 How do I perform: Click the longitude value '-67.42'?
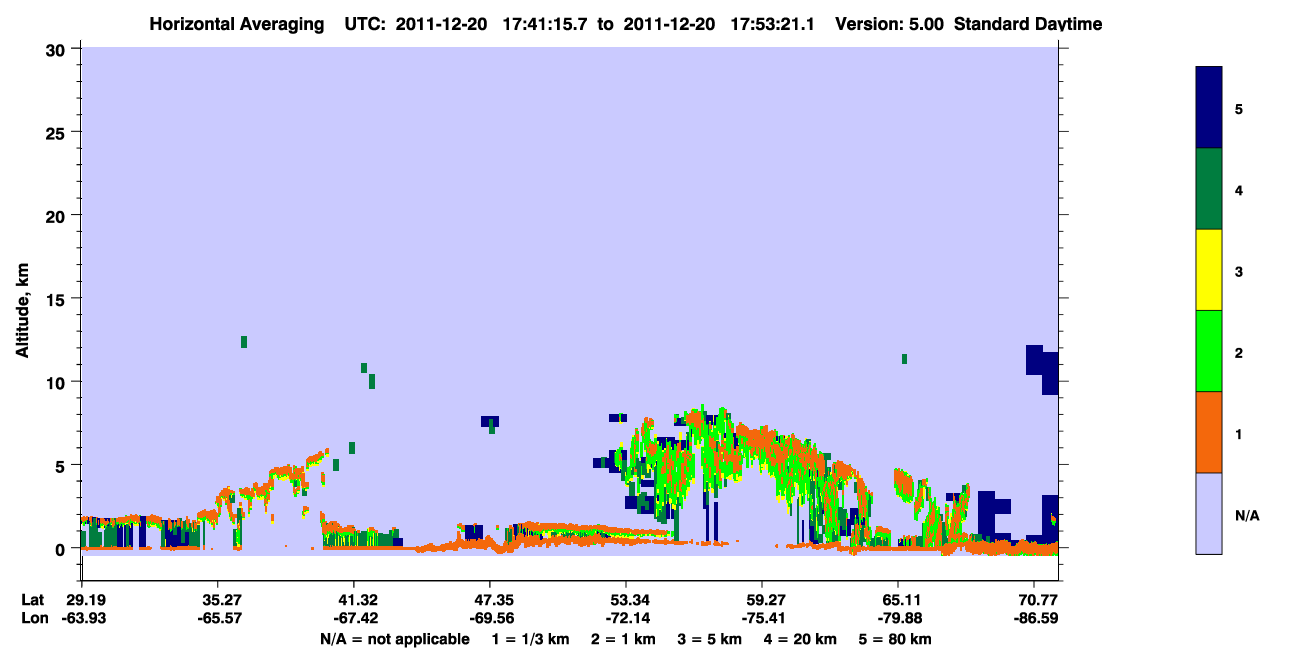[354, 619]
